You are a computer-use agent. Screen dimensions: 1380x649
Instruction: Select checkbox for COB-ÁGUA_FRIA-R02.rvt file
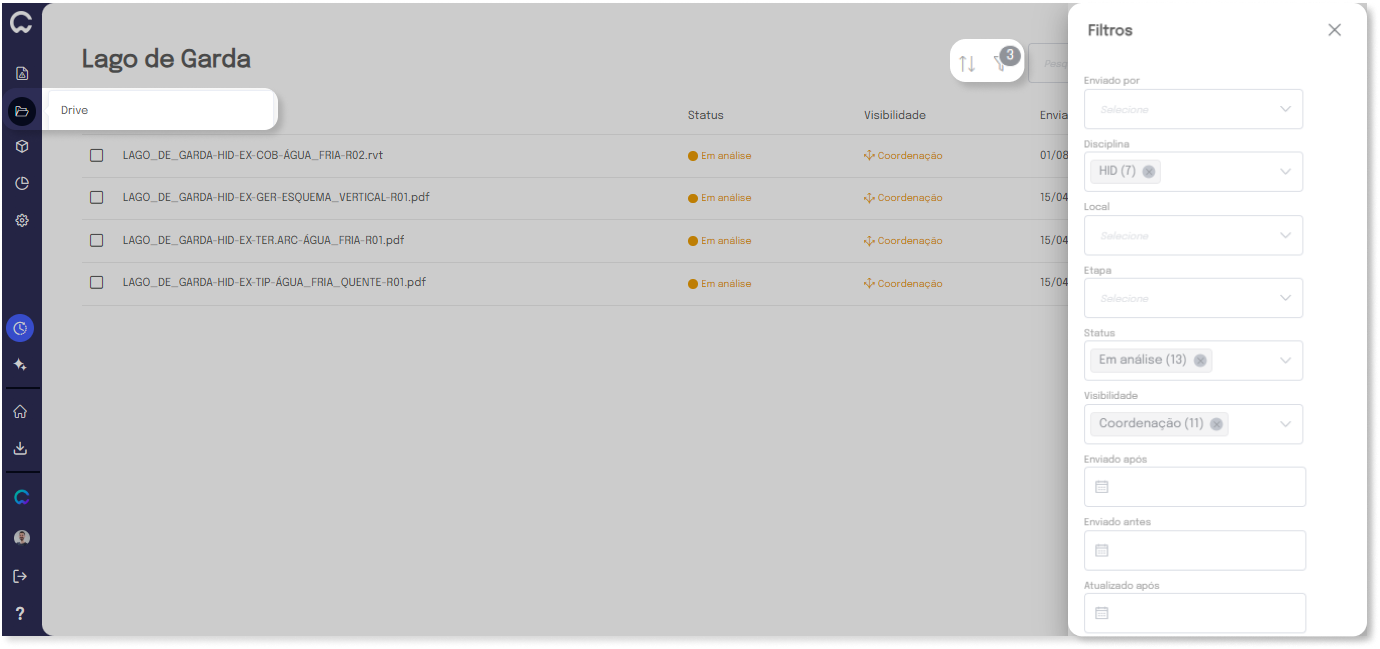click(97, 155)
